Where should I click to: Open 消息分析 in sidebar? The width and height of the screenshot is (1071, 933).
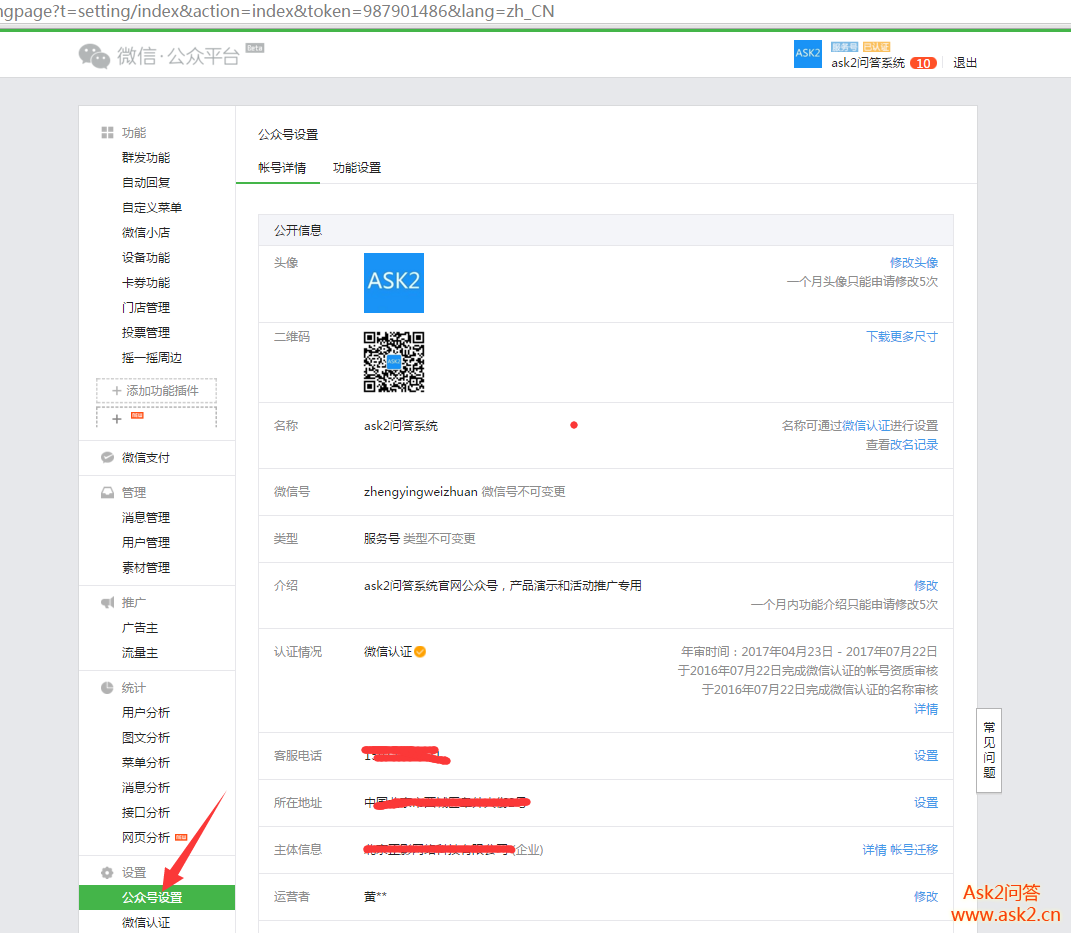click(145, 788)
